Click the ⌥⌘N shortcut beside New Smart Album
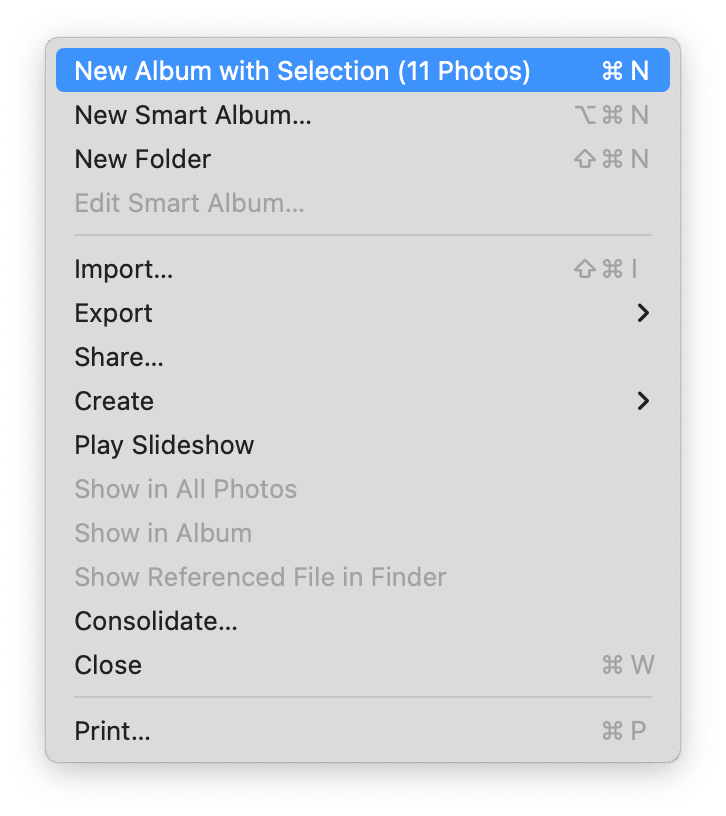Image resolution: width=726 pixels, height=816 pixels. (611, 115)
